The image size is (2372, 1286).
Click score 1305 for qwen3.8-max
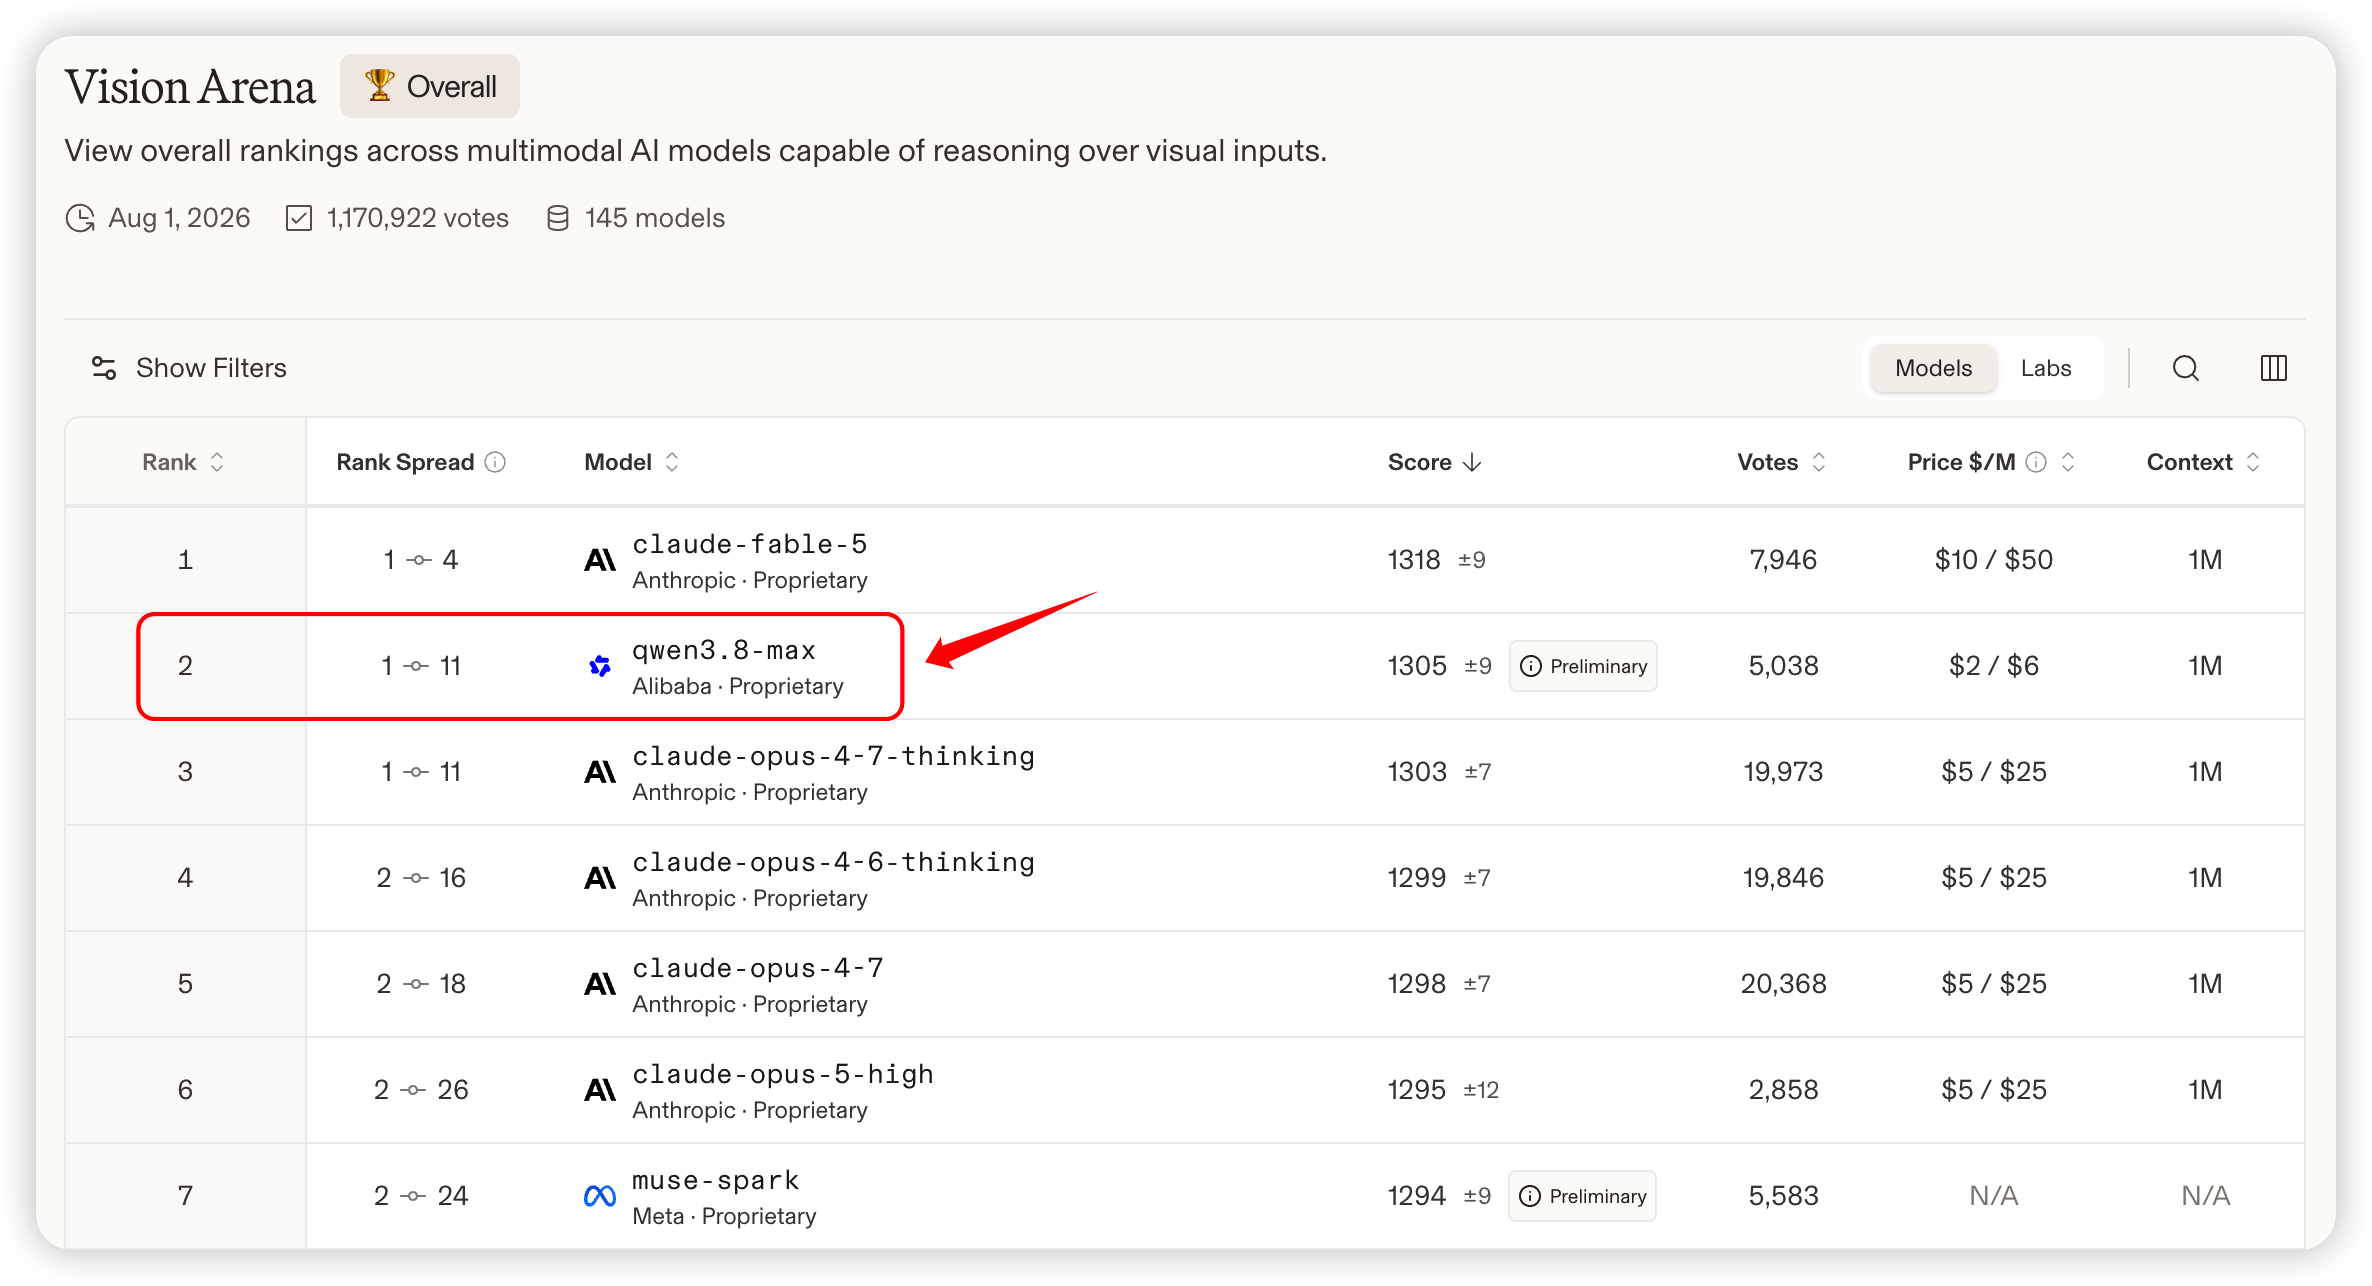pos(1417,666)
